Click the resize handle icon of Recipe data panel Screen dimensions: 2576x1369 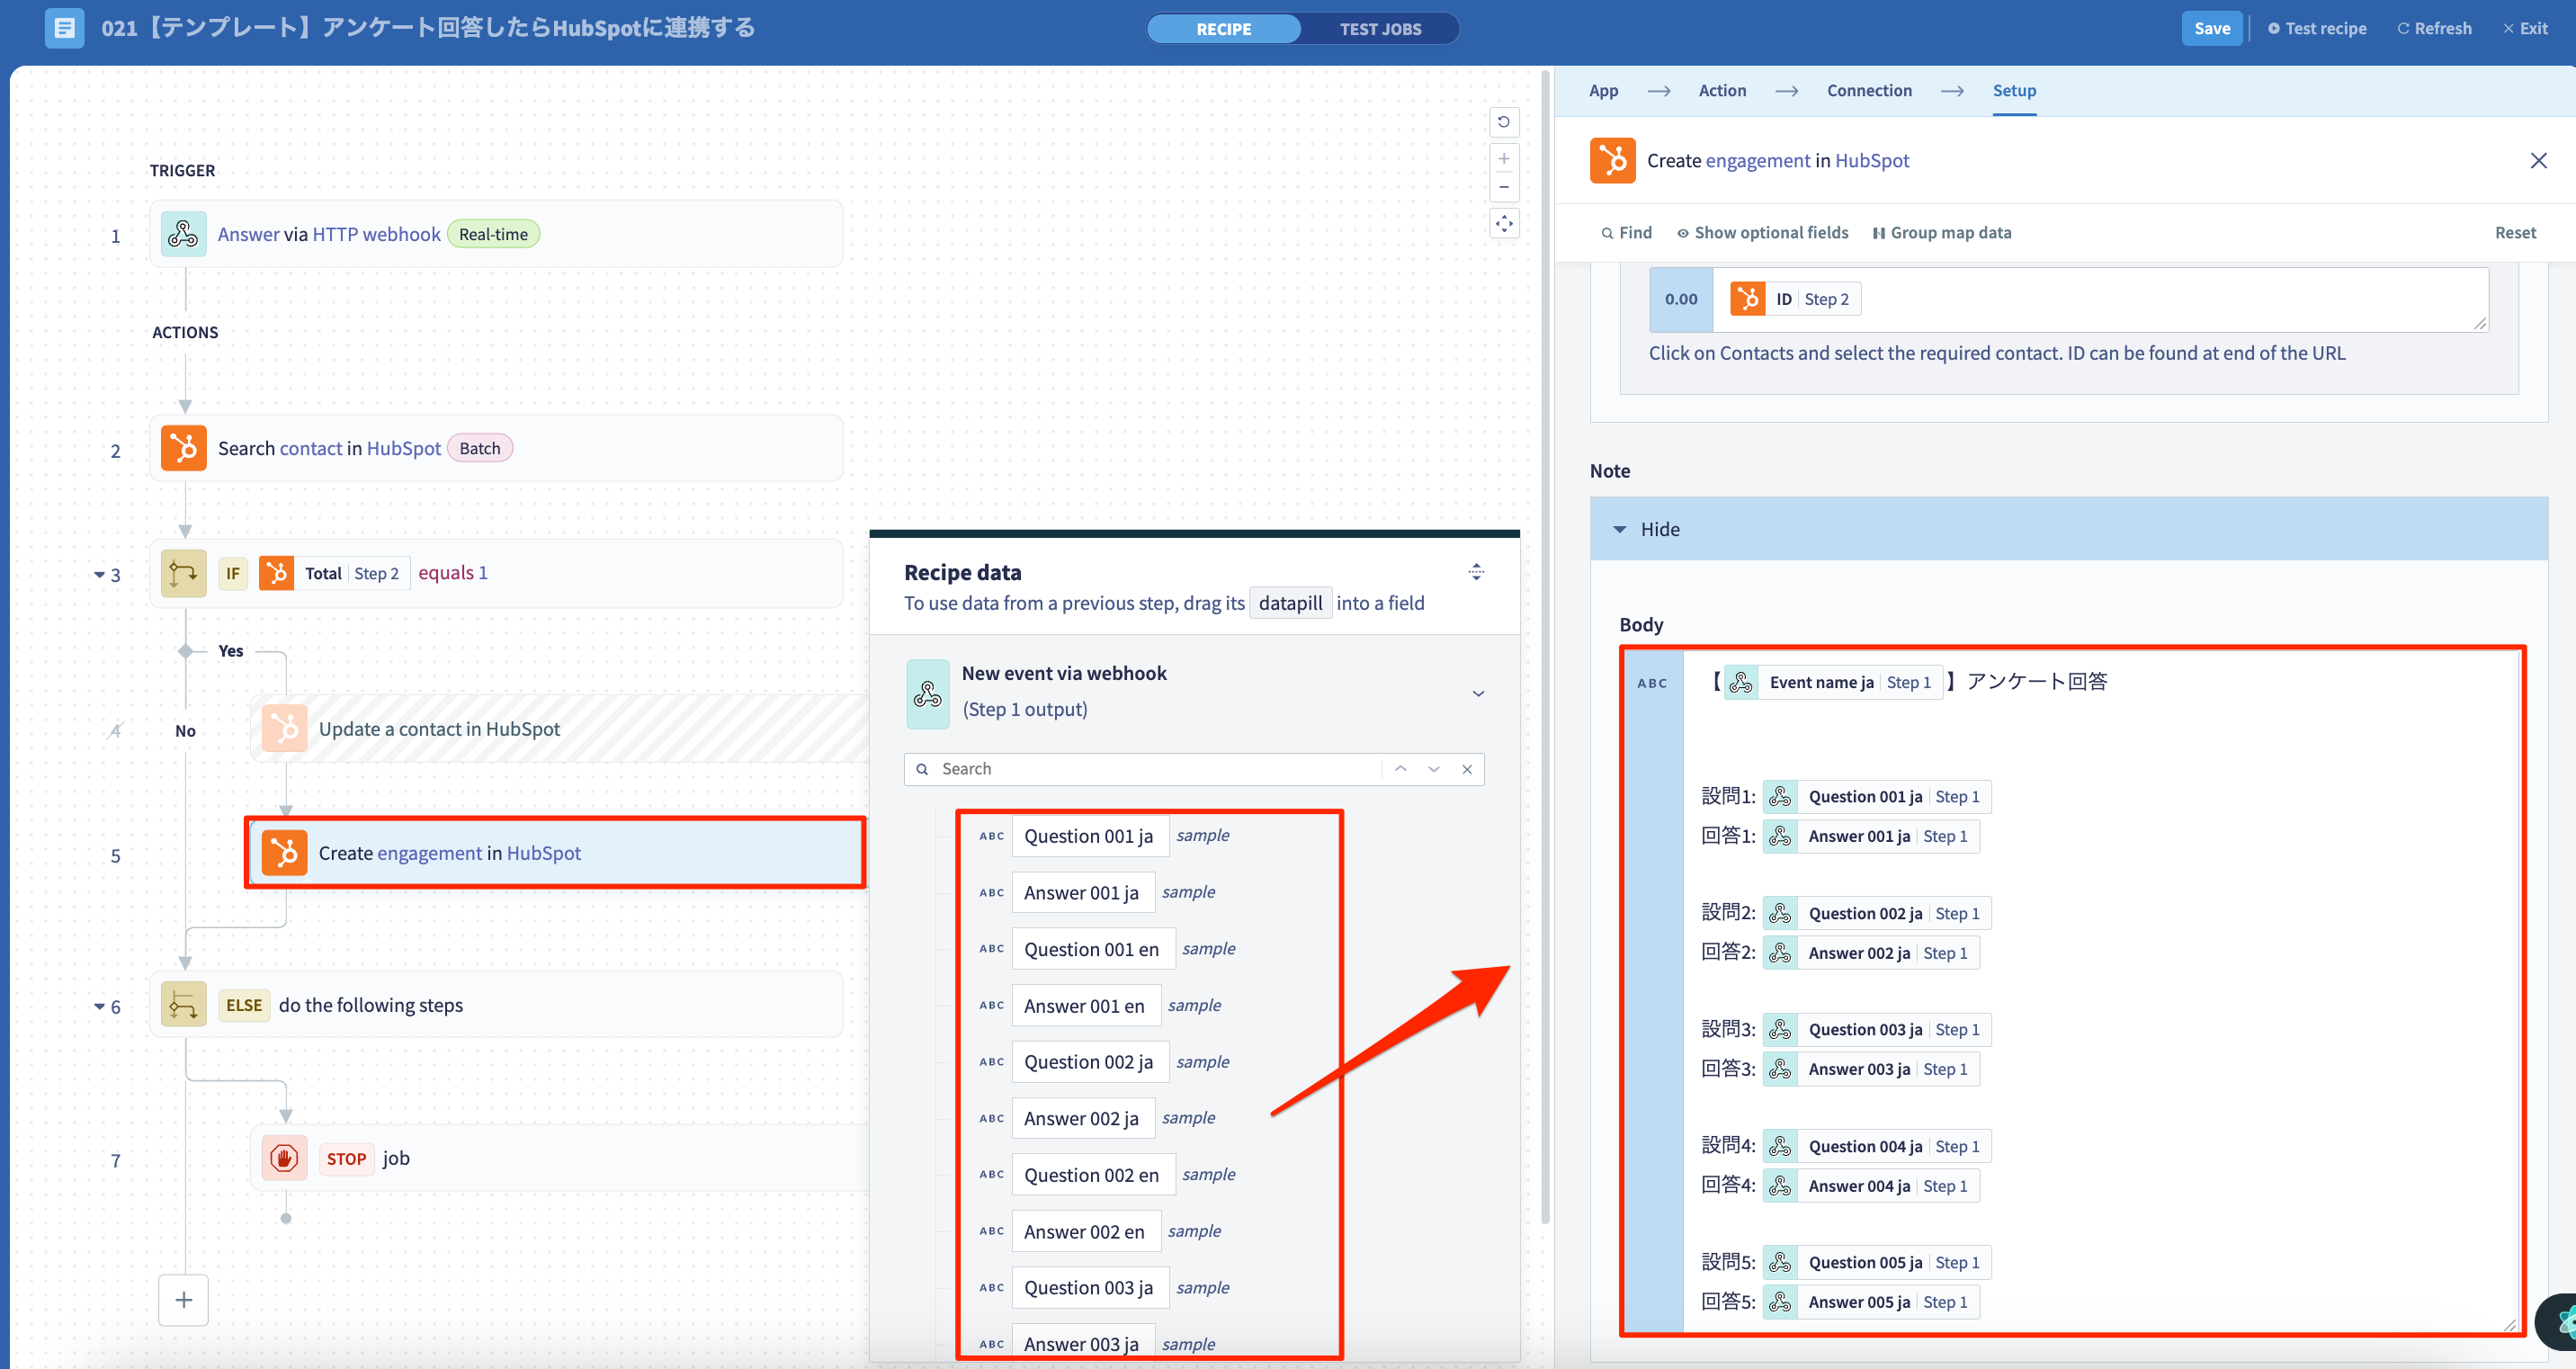[1476, 572]
